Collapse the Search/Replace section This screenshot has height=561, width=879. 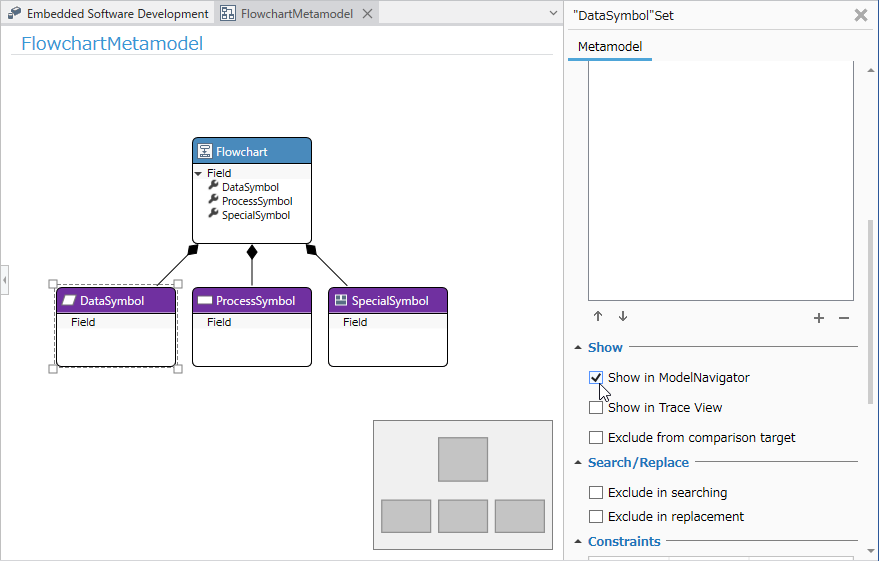(578, 462)
